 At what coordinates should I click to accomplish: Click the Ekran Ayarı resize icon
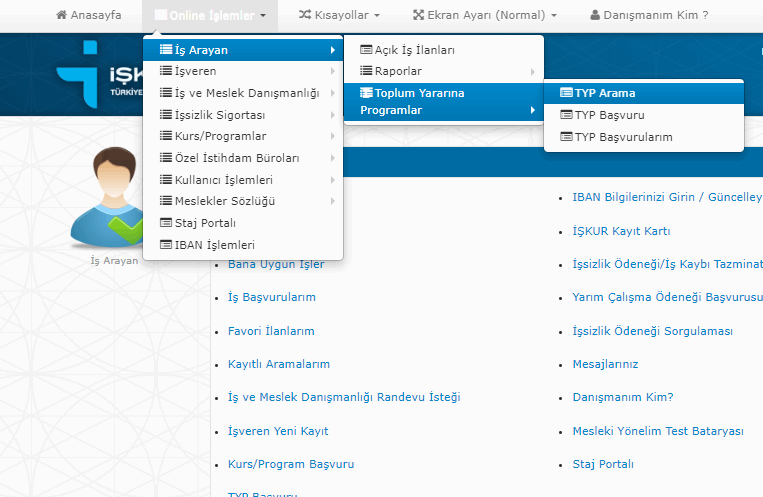[x=419, y=15]
